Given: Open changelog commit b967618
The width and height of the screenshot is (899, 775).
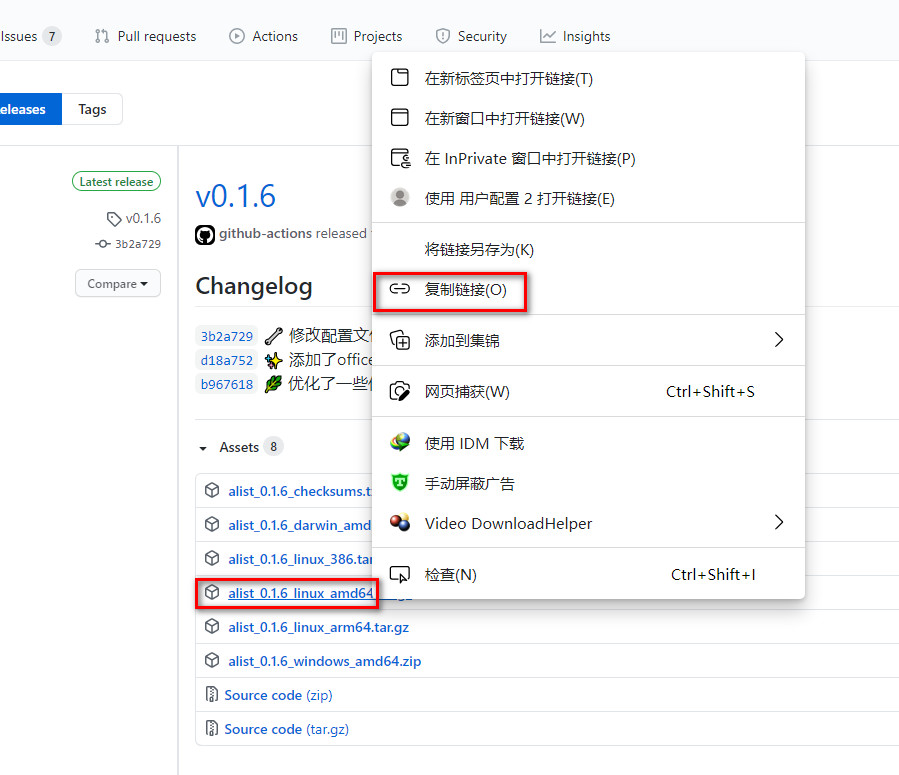Looking at the screenshot, I should tap(226, 384).
